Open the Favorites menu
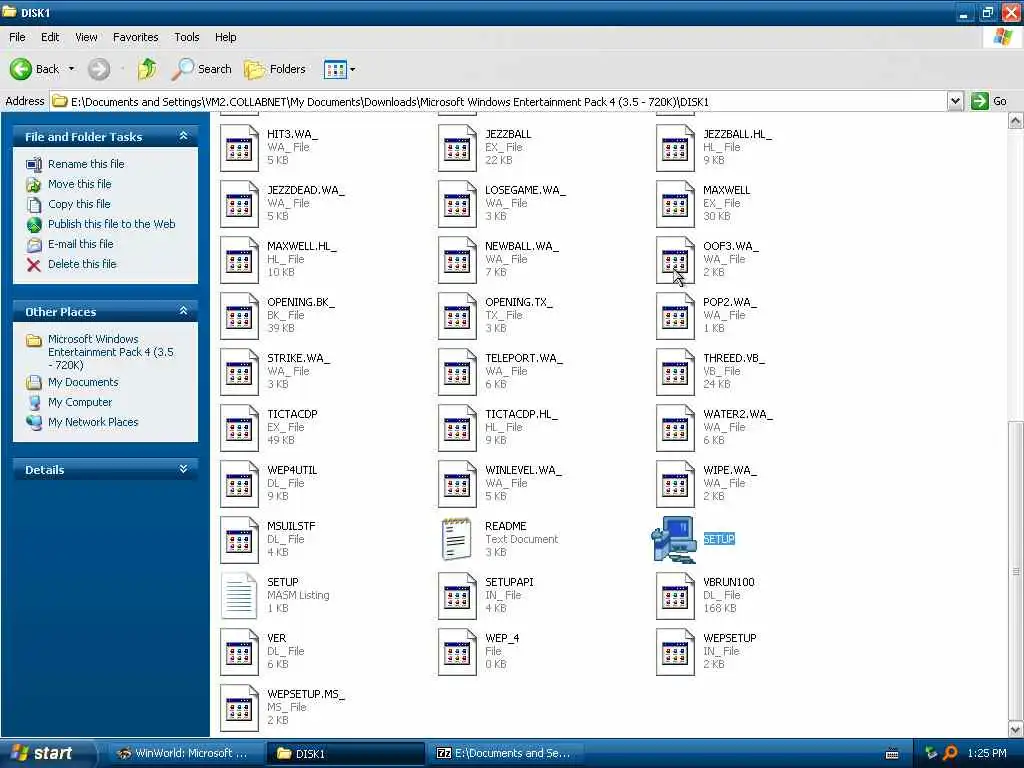Image resolution: width=1024 pixels, height=768 pixels. pos(135,37)
